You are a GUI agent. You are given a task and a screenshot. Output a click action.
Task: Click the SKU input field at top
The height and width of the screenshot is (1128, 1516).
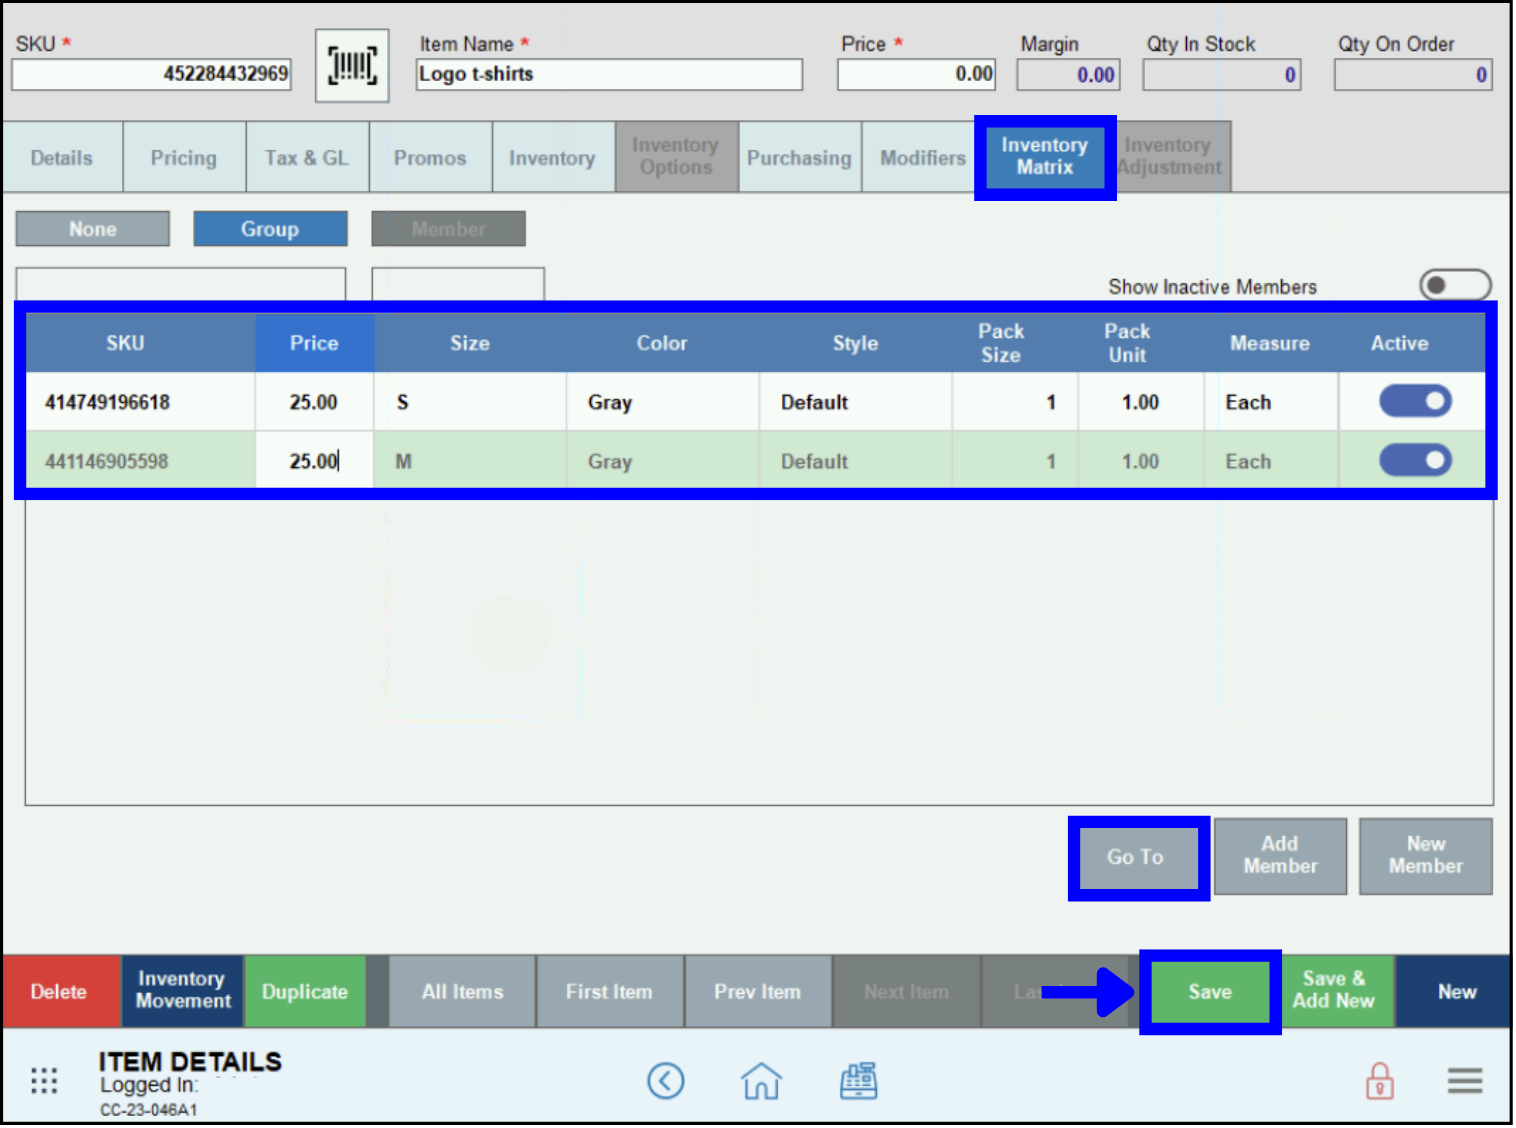click(x=151, y=74)
